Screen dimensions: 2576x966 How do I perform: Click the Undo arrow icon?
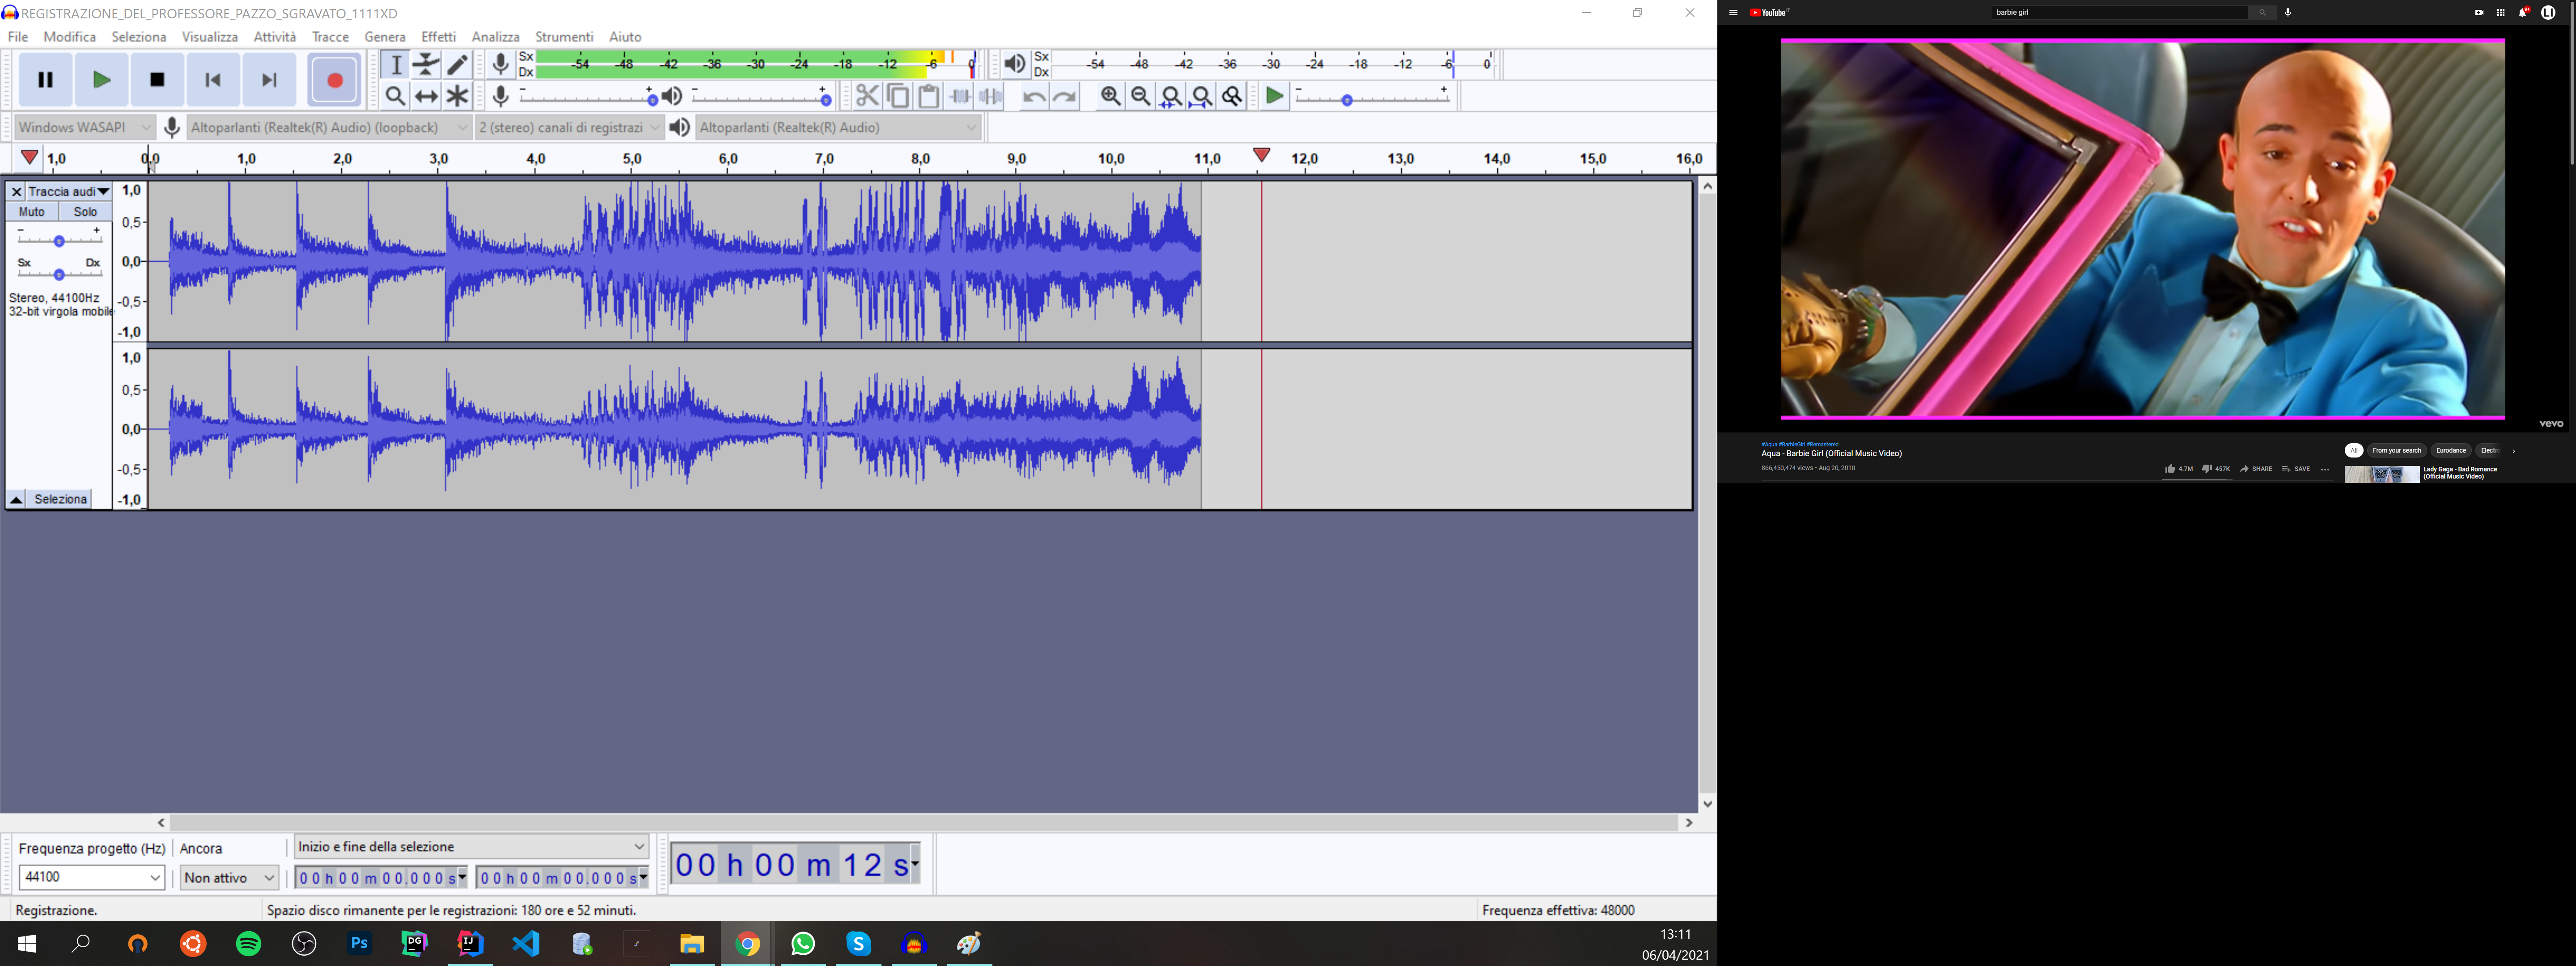(1034, 96)
